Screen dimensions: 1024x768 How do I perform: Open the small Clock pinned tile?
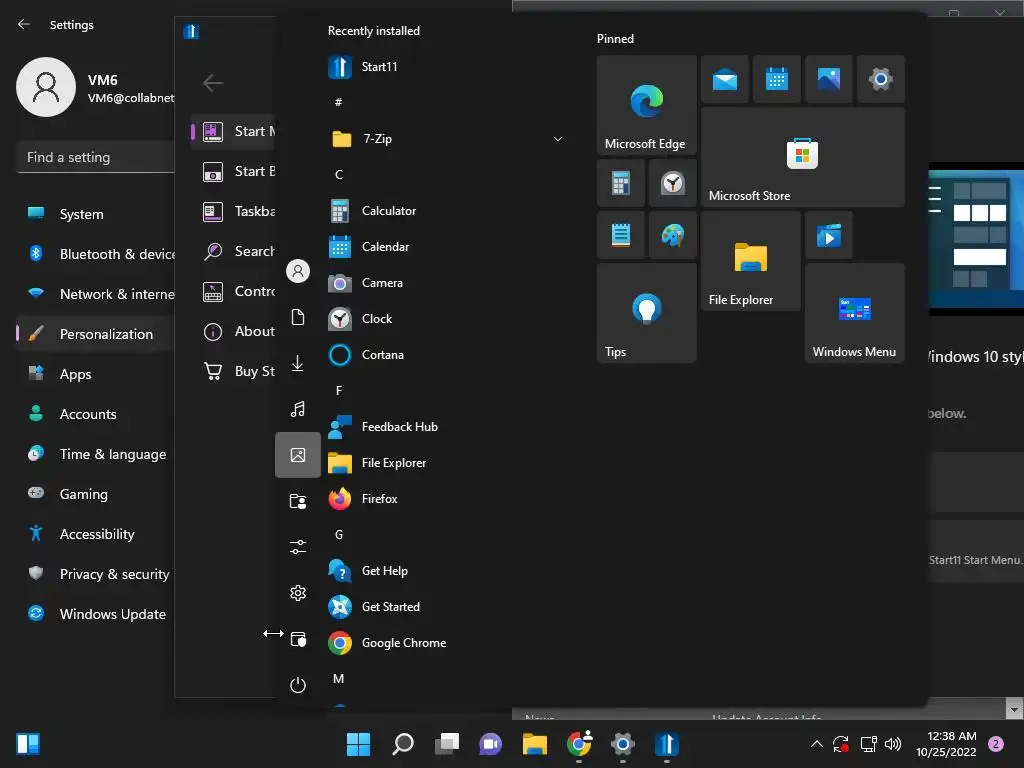(x=673, y=183)
